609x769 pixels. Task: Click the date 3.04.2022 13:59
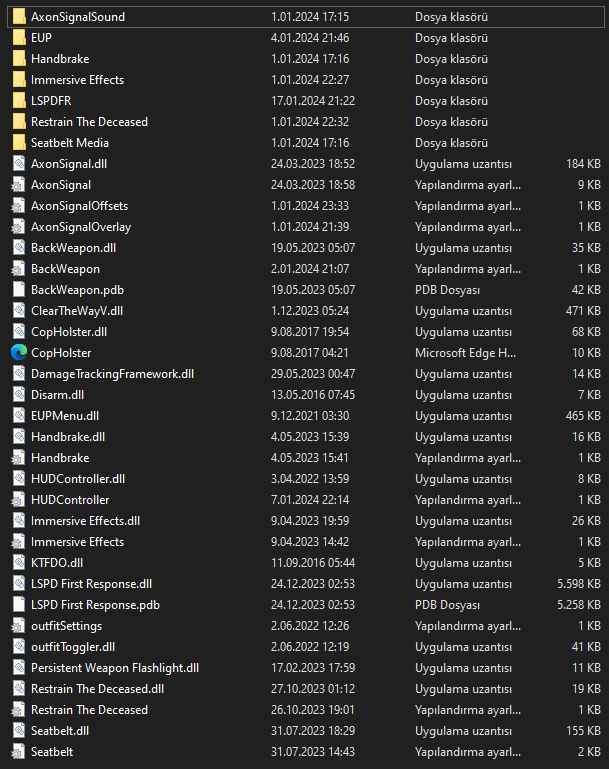[x=310, y=479]
